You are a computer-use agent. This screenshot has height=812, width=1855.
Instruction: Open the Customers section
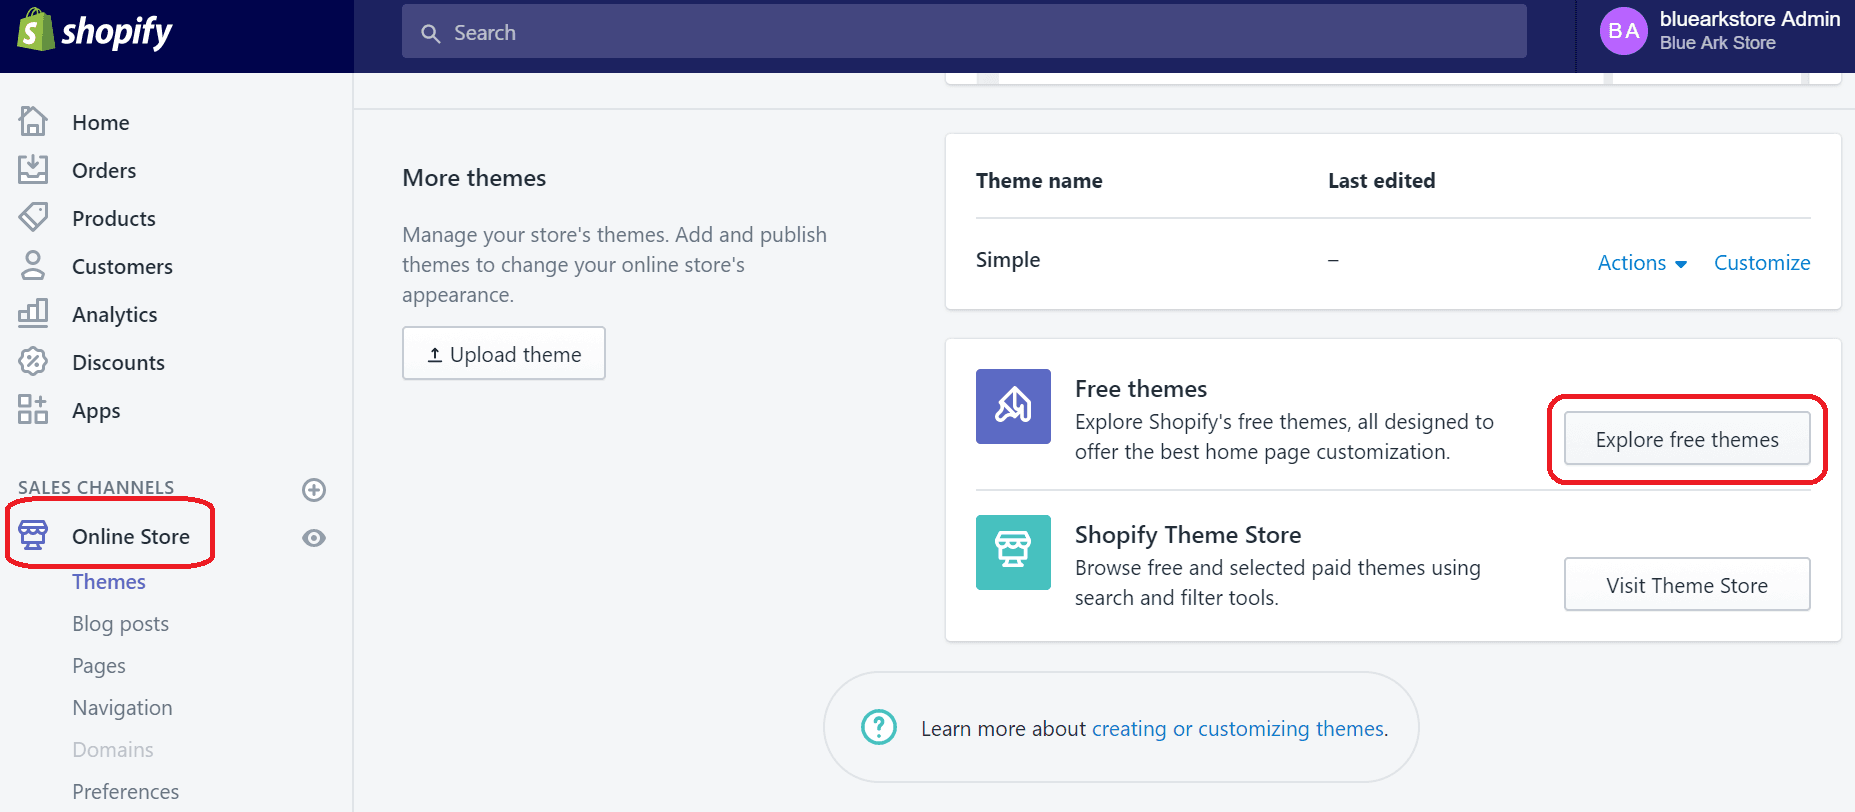[x=122, y=266]
